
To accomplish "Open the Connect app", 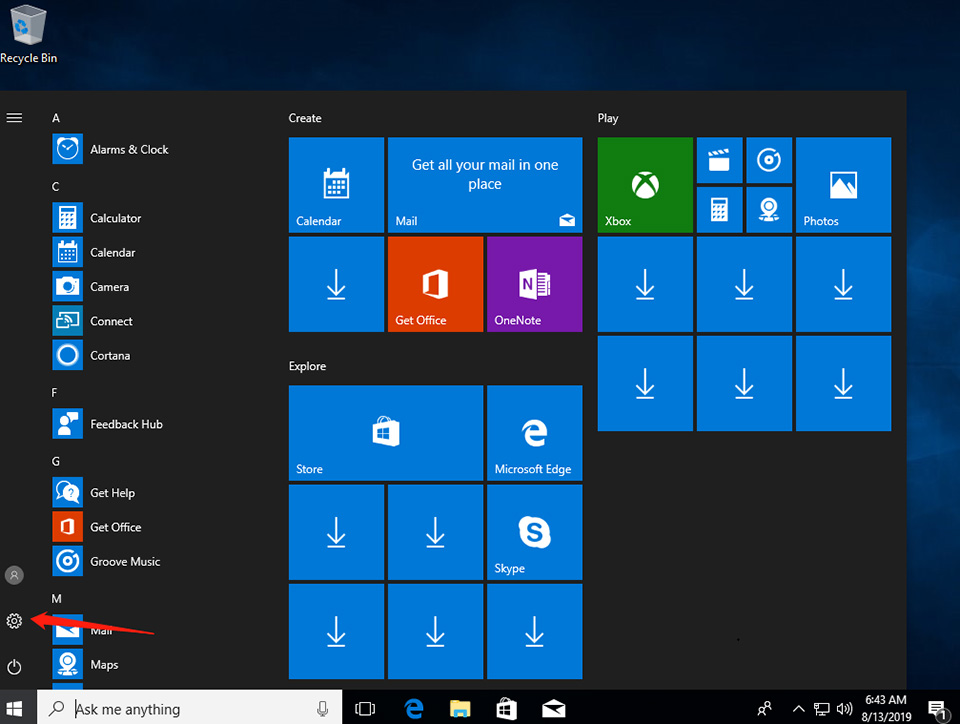I will (x=92, y=321).
